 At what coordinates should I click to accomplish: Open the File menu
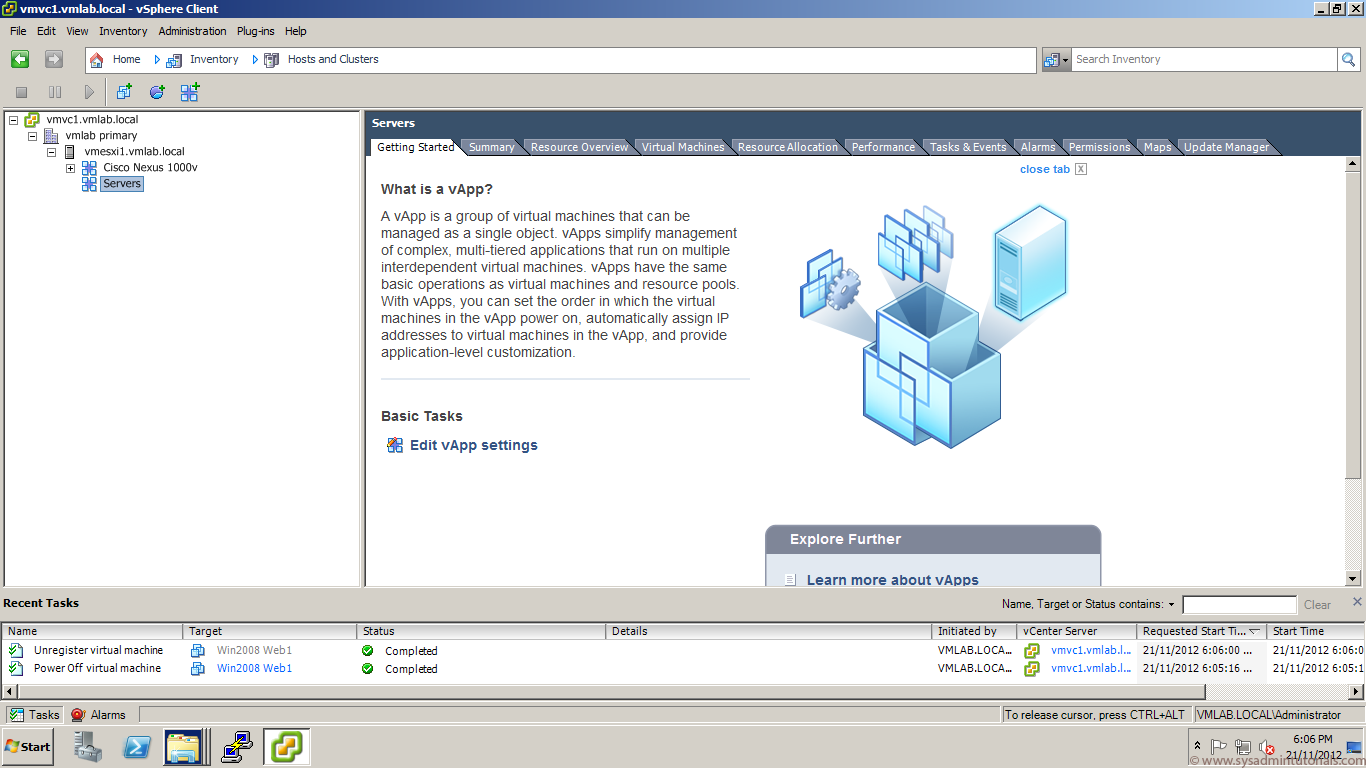tap(18, 31)
